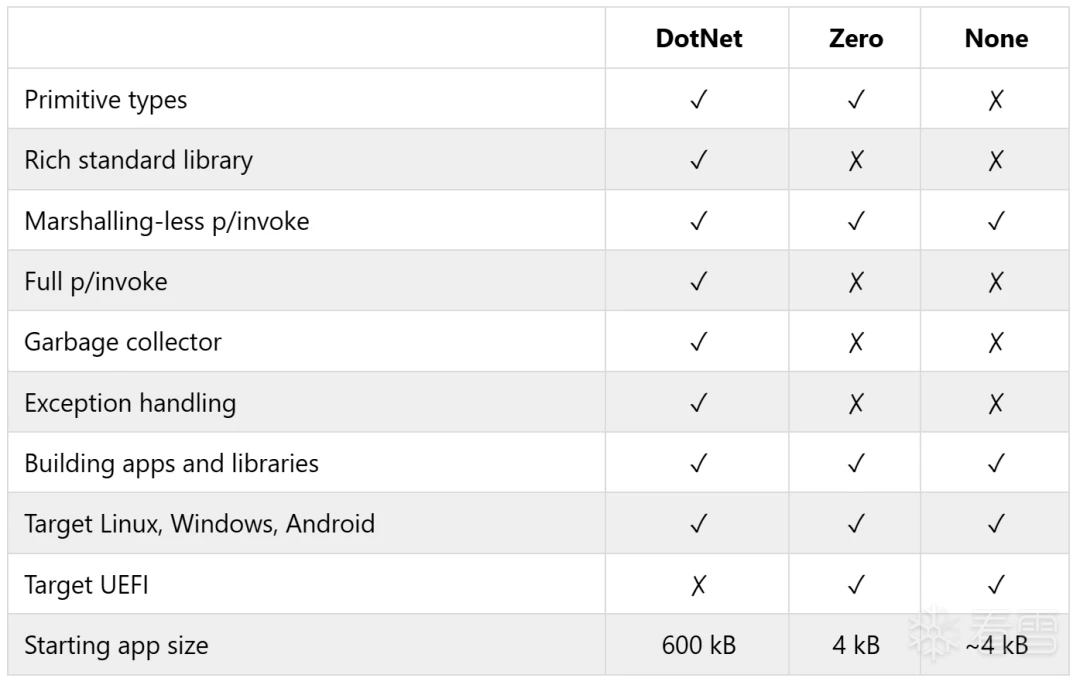The width and height of the screenshot is (1080, 685).
Task: Click the DotNet column header
Action: pyautogui.click(x=698, y=39)
